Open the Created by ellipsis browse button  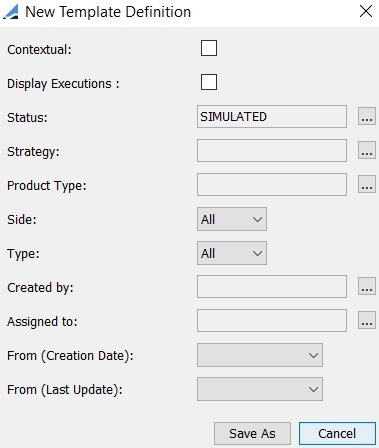[367, 286]
